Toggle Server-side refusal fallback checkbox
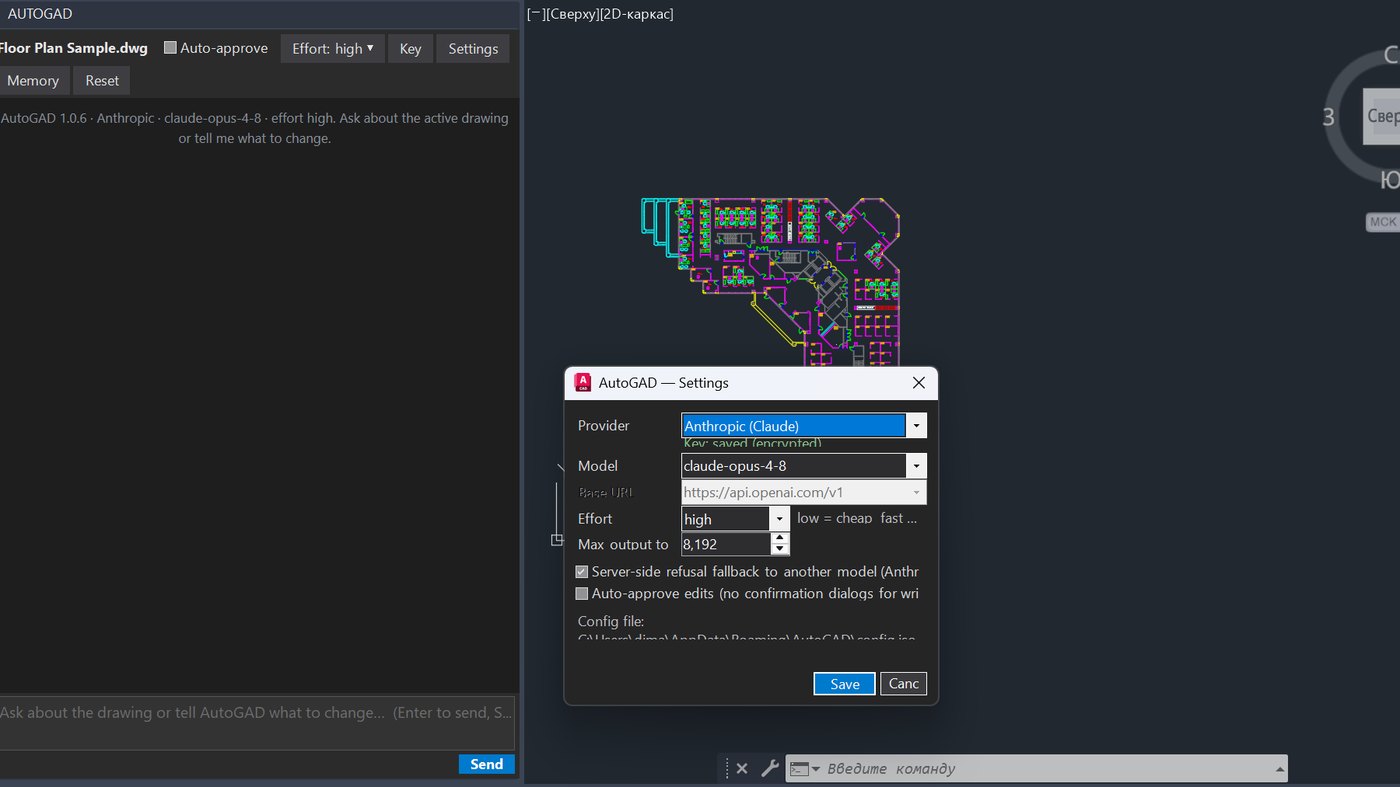The width and height of the screenshot is (1400, 787). point(582,572)
